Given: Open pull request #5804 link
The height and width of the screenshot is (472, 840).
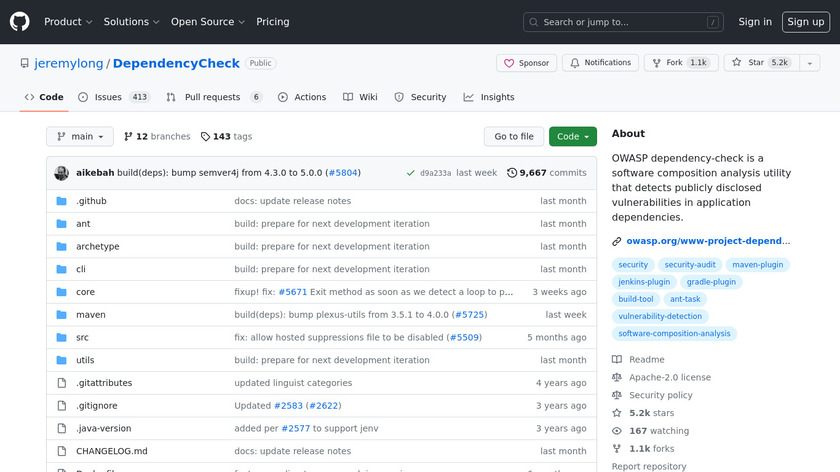Looking at the screenshot, I should pos(343,173).
